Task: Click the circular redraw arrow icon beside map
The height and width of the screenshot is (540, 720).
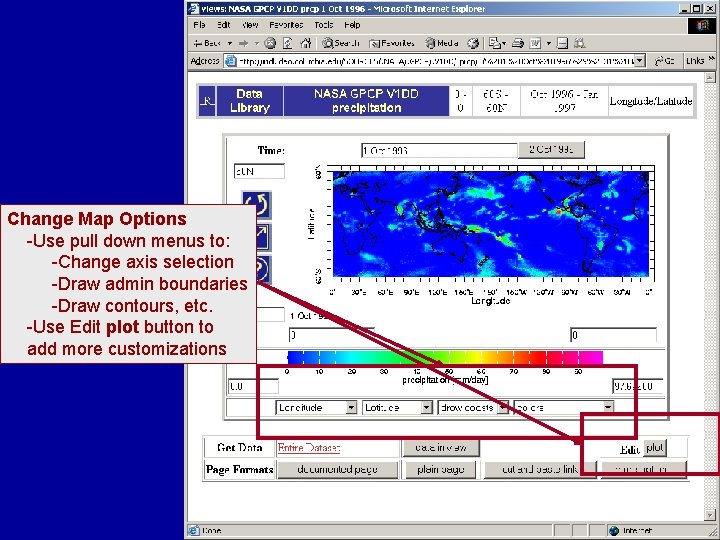Action: click(x=257, y=204)
